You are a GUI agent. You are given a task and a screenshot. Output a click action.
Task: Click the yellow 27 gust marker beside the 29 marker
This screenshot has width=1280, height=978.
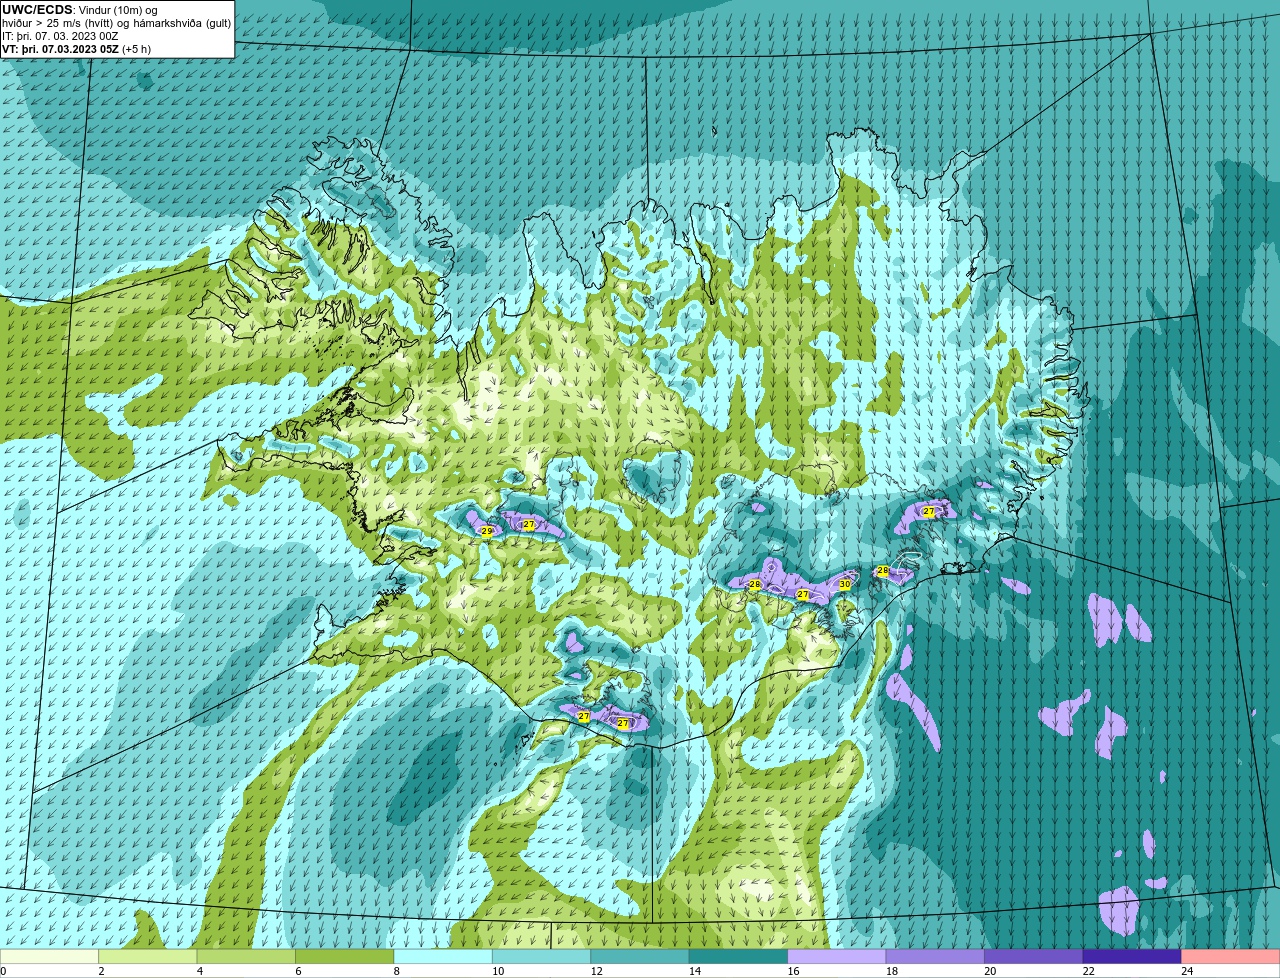[x=529, y=524]
